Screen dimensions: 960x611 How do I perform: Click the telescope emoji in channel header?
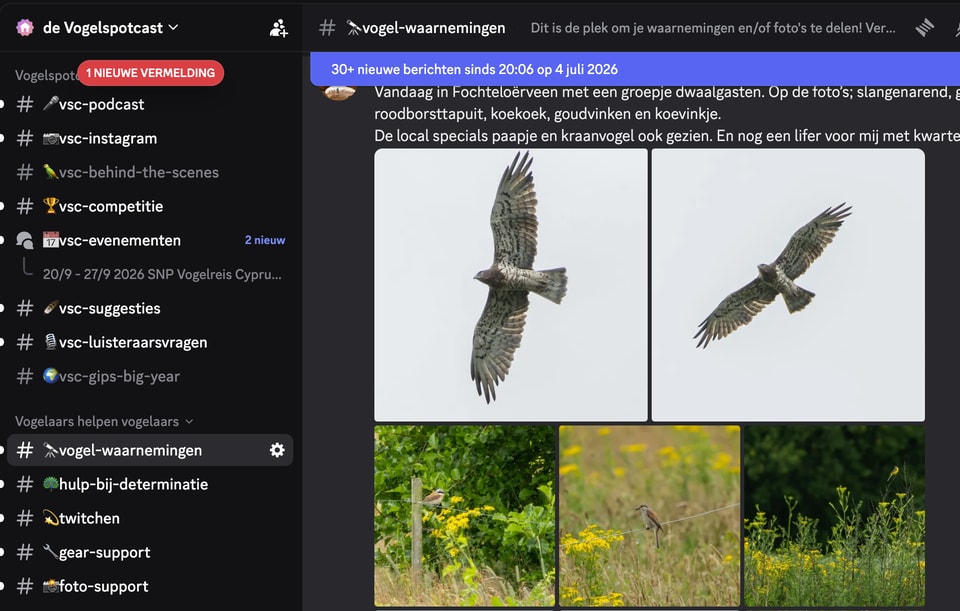354,27
